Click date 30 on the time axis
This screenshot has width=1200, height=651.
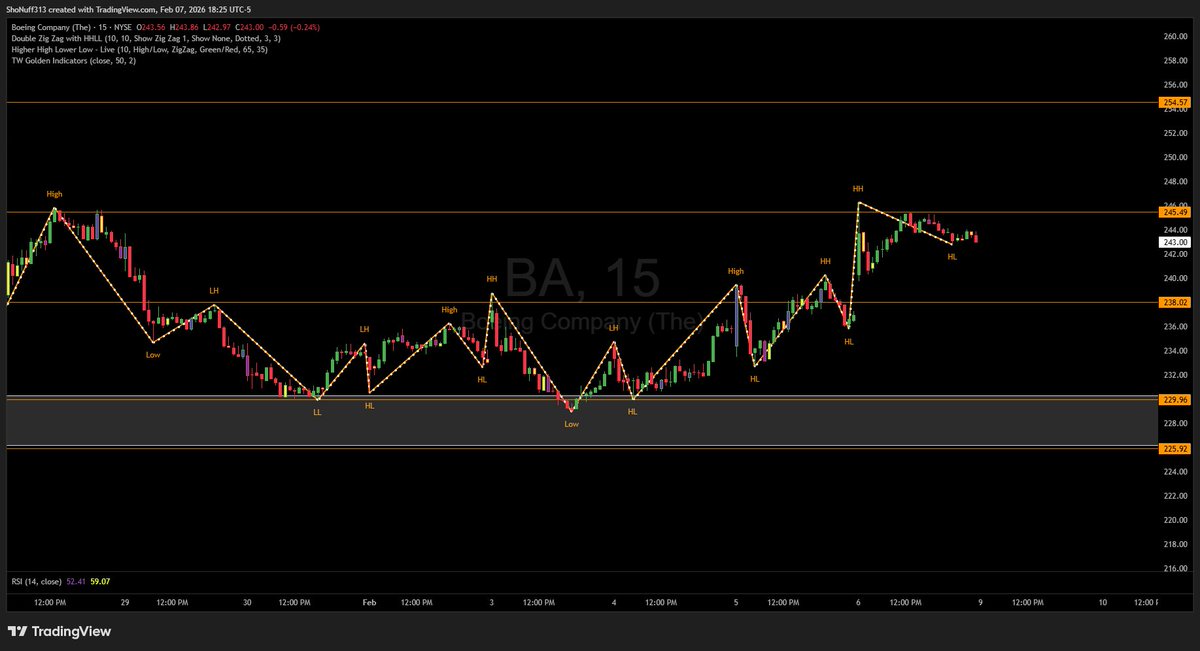coord(247,603)
